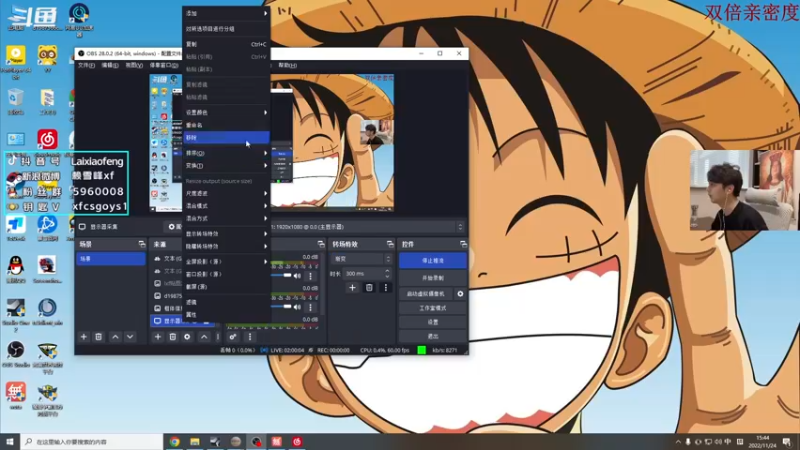
Task: Move scene up with the arrow in 场景 dock
Action: click(x=115, y=337)
